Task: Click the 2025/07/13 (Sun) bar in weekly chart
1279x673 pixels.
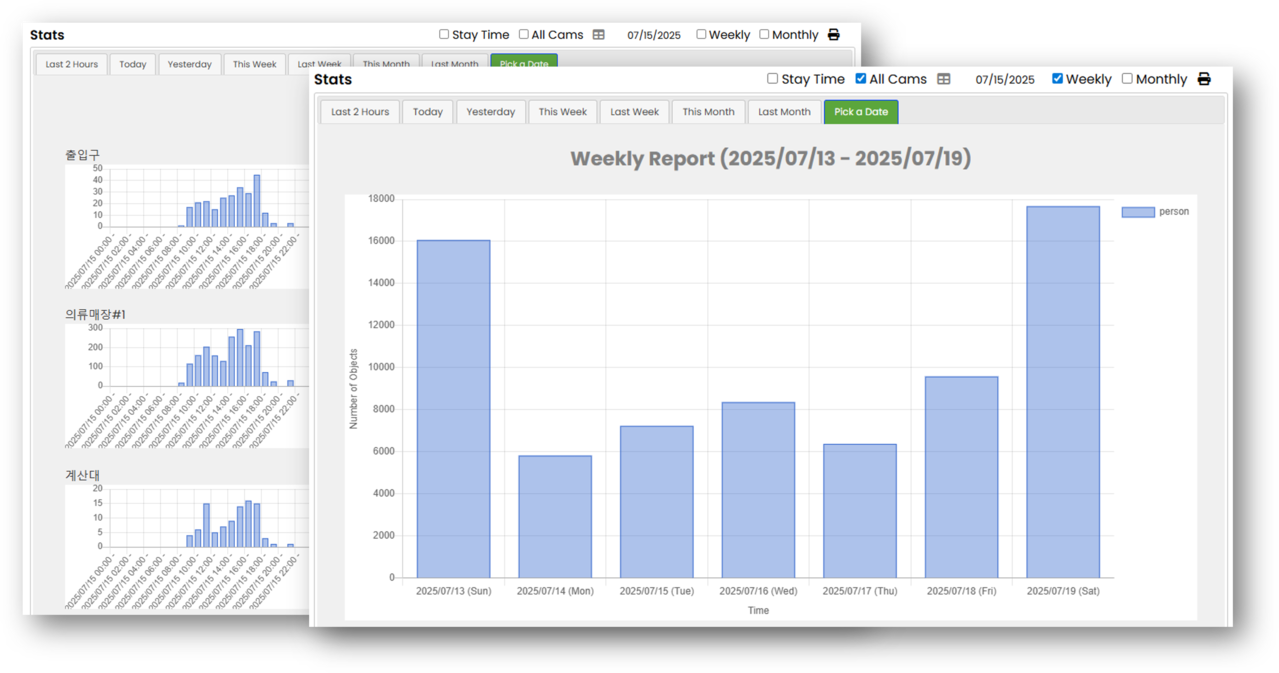Action: 453,409
